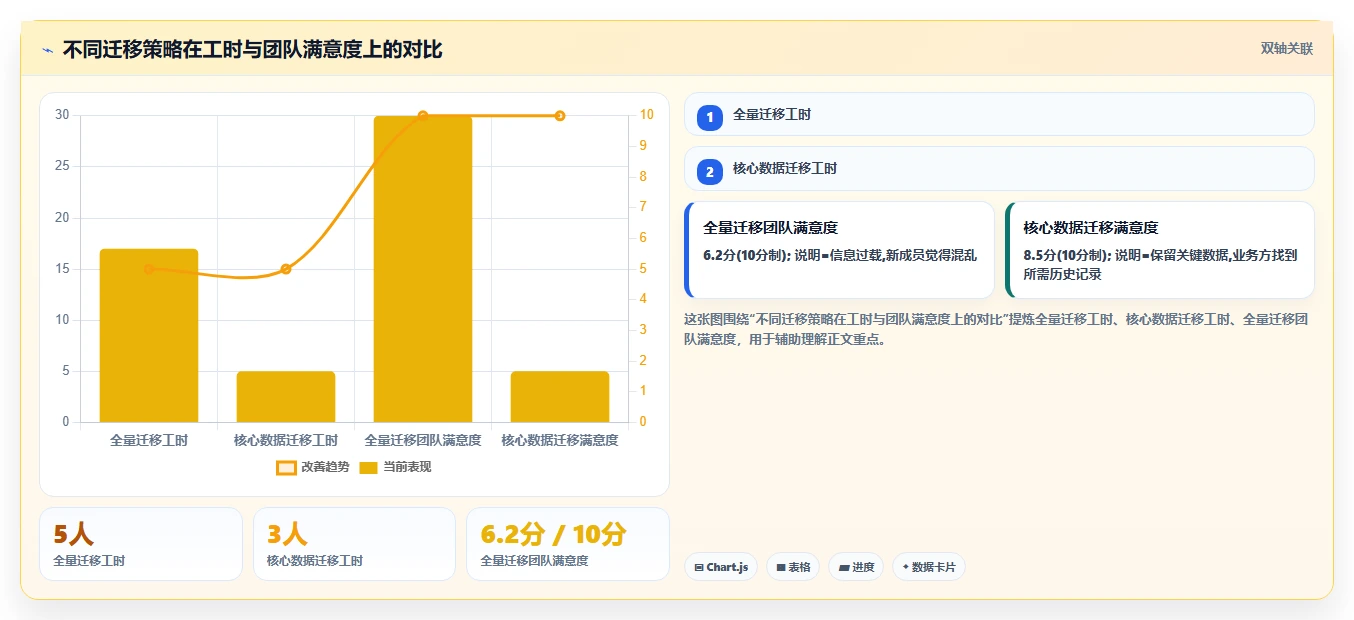Click the left axis value 30
This screenshot has width=1354, height=620.
point(62,115)
